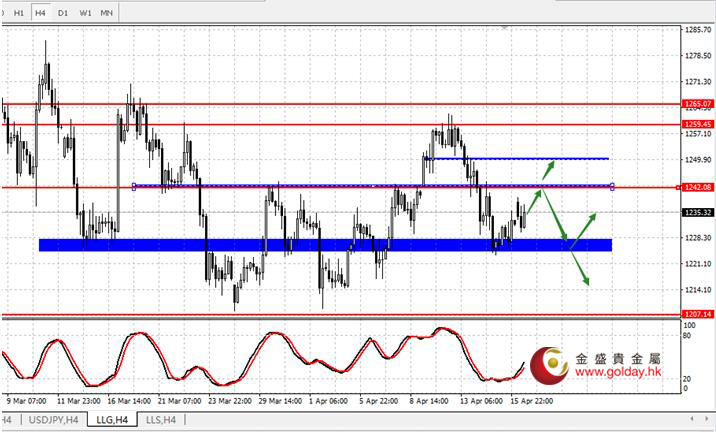
Task: Activate the LLG,H4 chart tab
Action: pos(111,420)
